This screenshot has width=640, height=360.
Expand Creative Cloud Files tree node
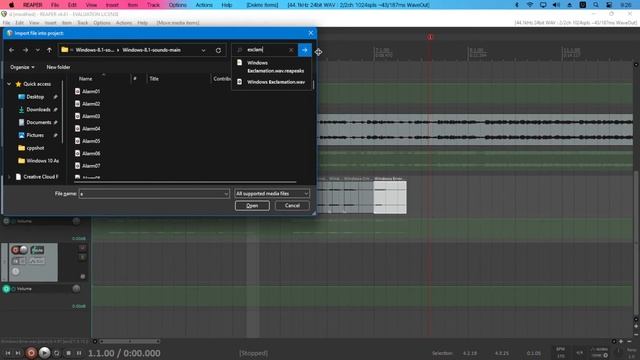tap(9, 177)
